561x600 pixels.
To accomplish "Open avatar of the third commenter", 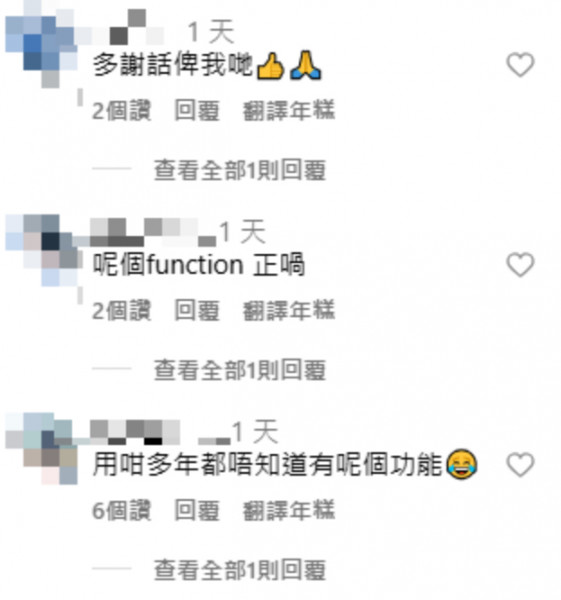I will (x=41, y=448).
